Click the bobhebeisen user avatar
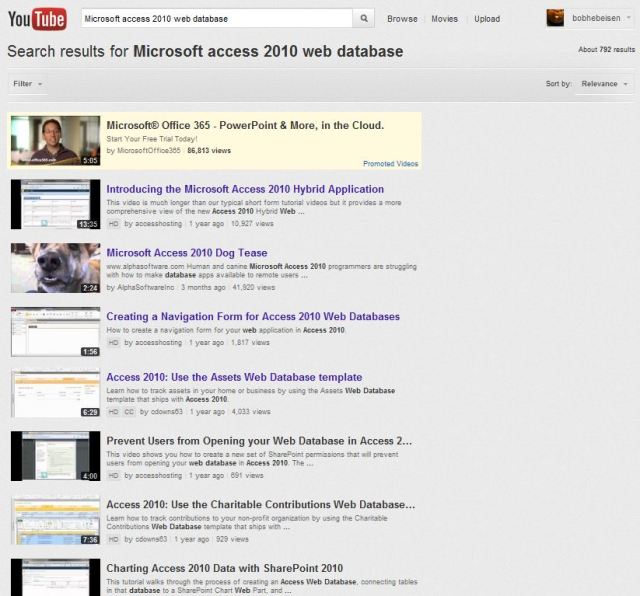This screenshot has width=640, height=596. [555, 18]
